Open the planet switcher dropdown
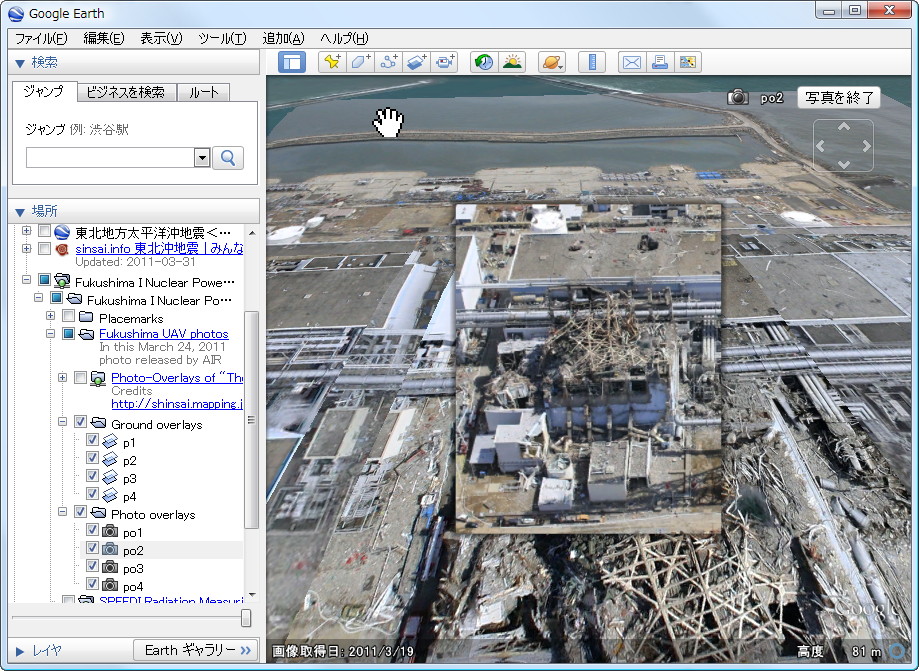The width and height of the screenshot is (919, 671). tap(552, 62)
